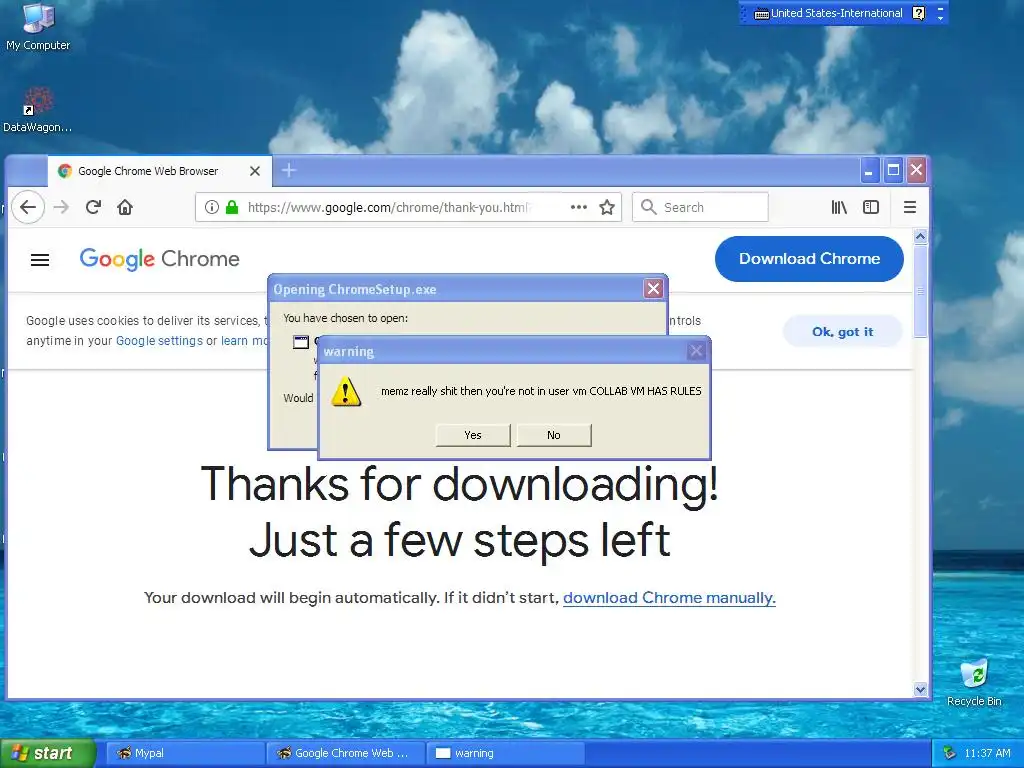Click the page scrollbar up arrow
This screenshot has height=768, width=1024.
click(920, 236)
